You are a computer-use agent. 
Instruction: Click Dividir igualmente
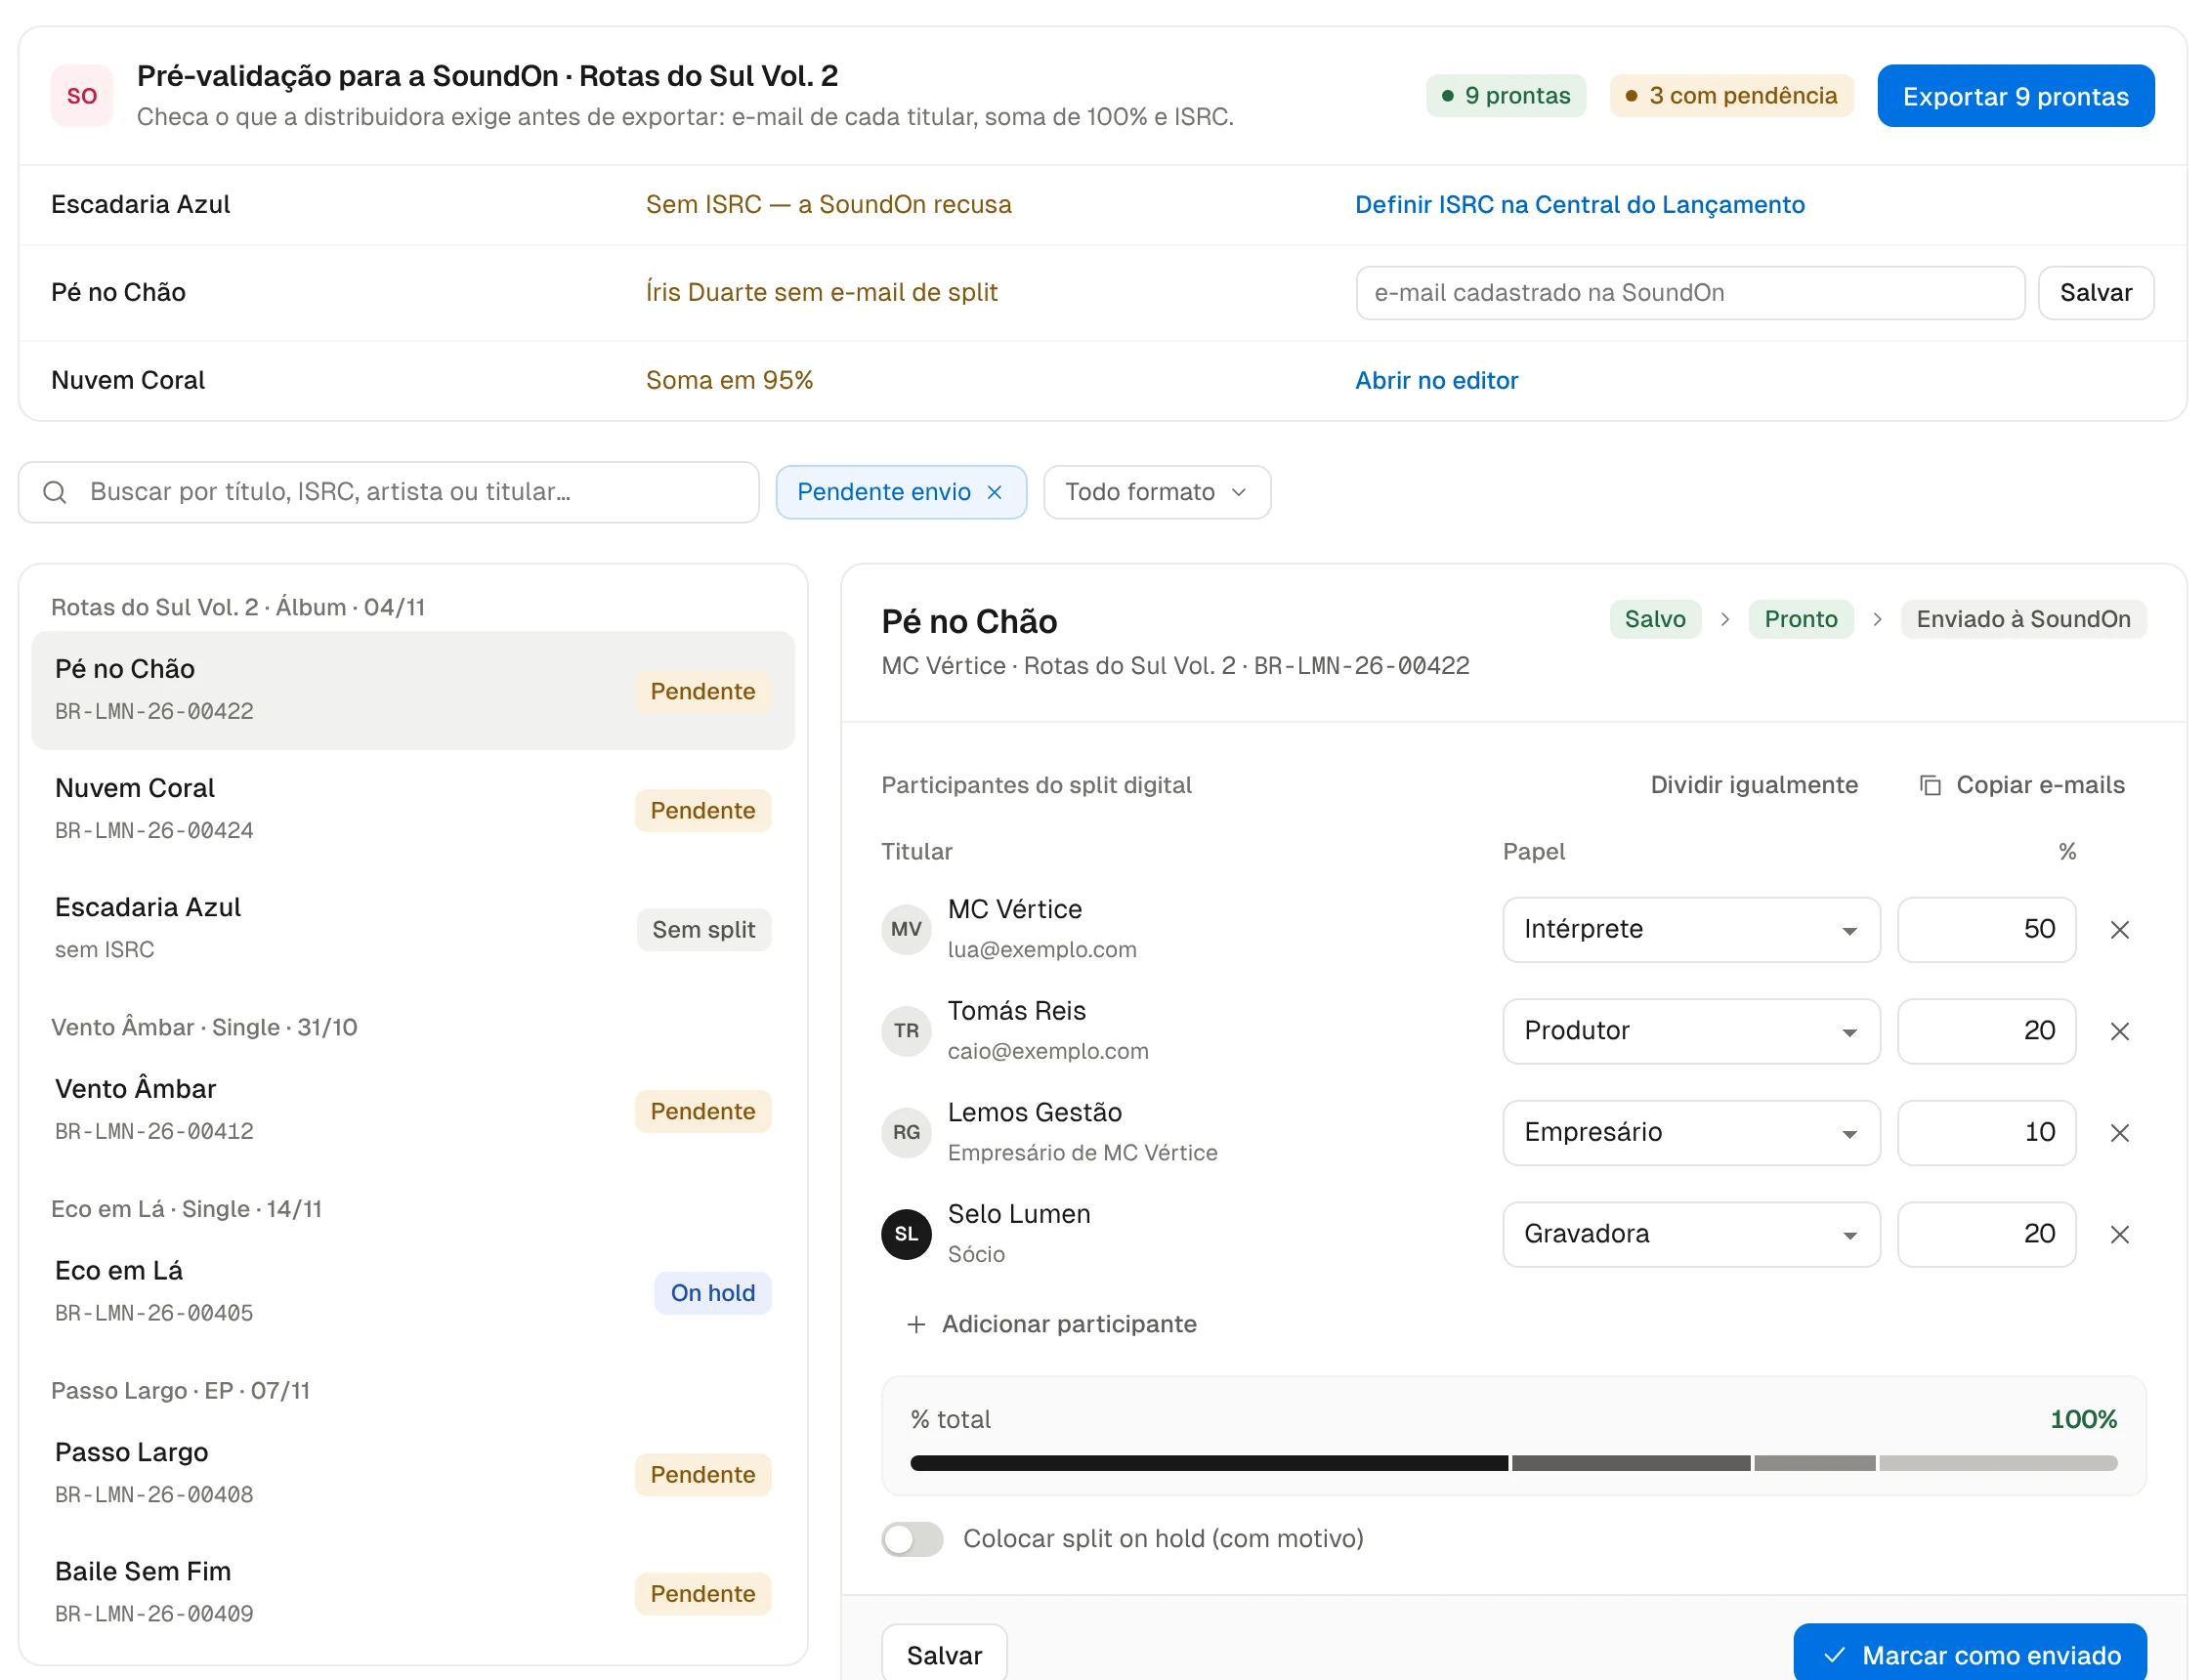pyautogui.click(x=1753, y=785)
